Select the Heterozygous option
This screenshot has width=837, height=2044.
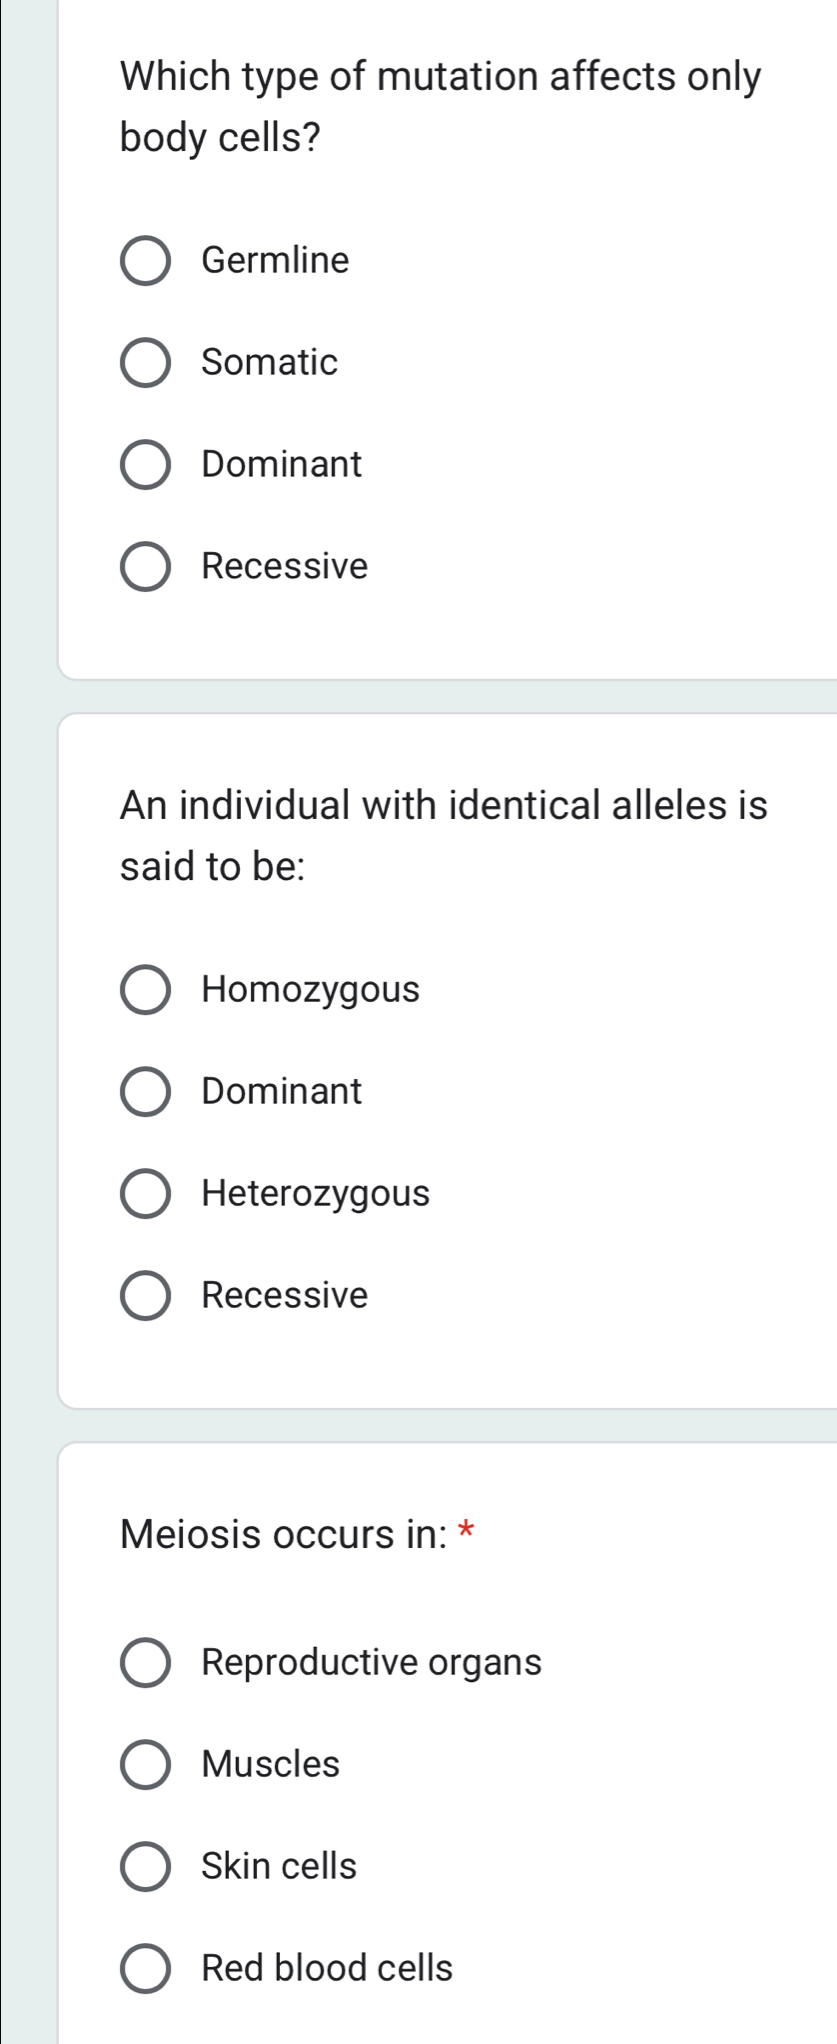(146, 1195)
